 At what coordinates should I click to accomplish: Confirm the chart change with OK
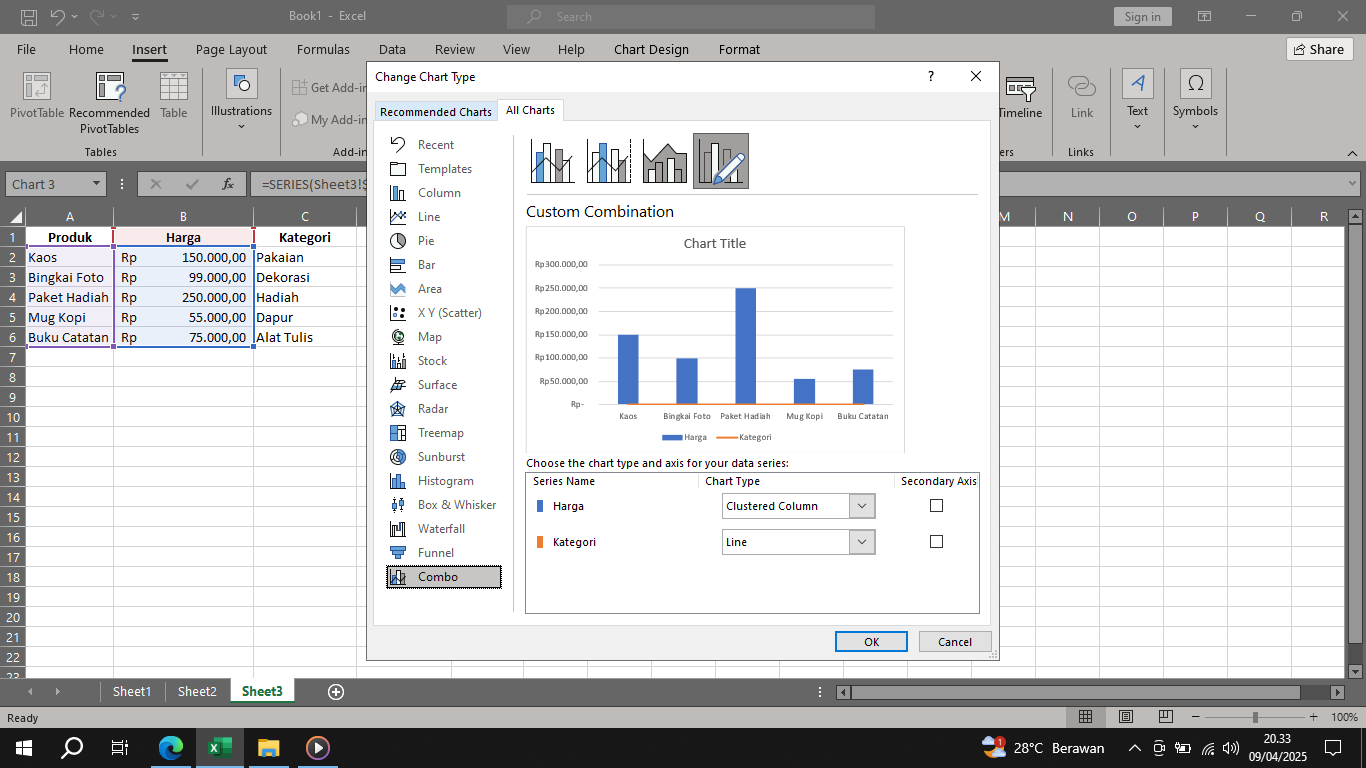point(870,641)
